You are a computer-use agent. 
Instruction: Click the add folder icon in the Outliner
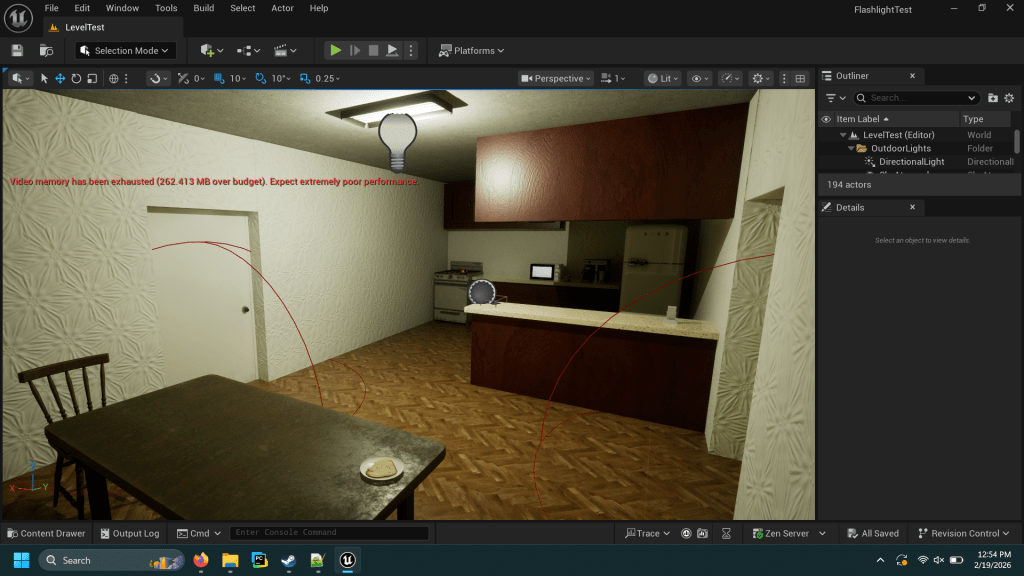(992, 98)
